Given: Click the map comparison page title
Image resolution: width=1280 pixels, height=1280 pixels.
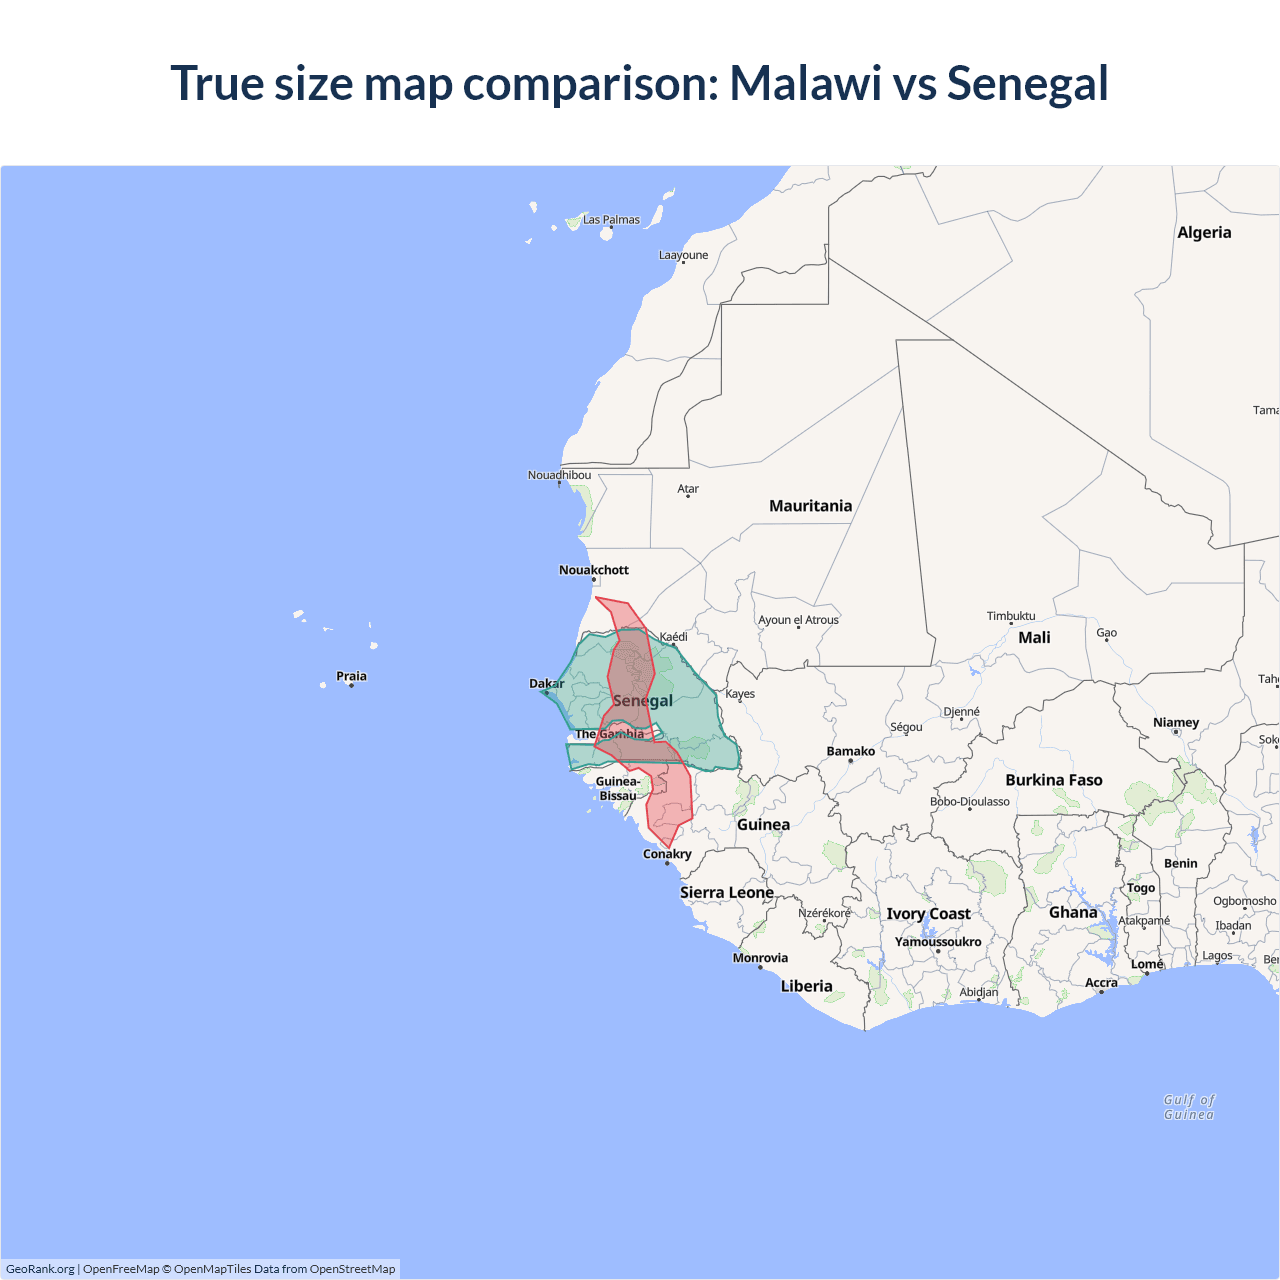Looking at the screenshot, I should tap(640, 83).
